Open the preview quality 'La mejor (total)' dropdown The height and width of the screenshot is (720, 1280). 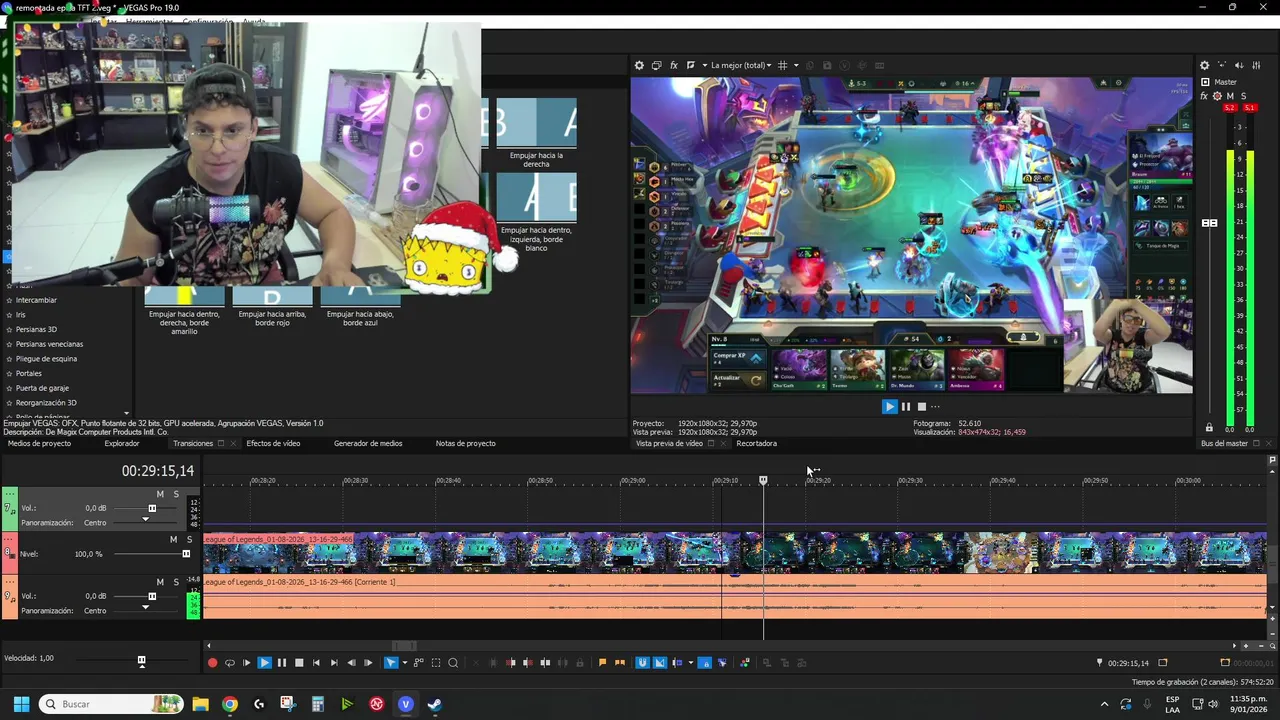[x=741, y=65]
